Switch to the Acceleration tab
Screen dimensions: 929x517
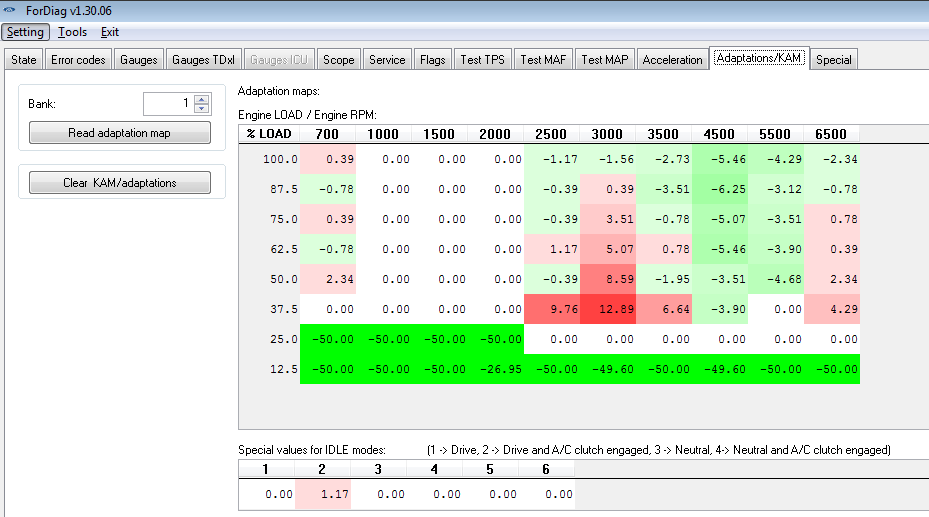pyautogui.click(x=672, y=60)
